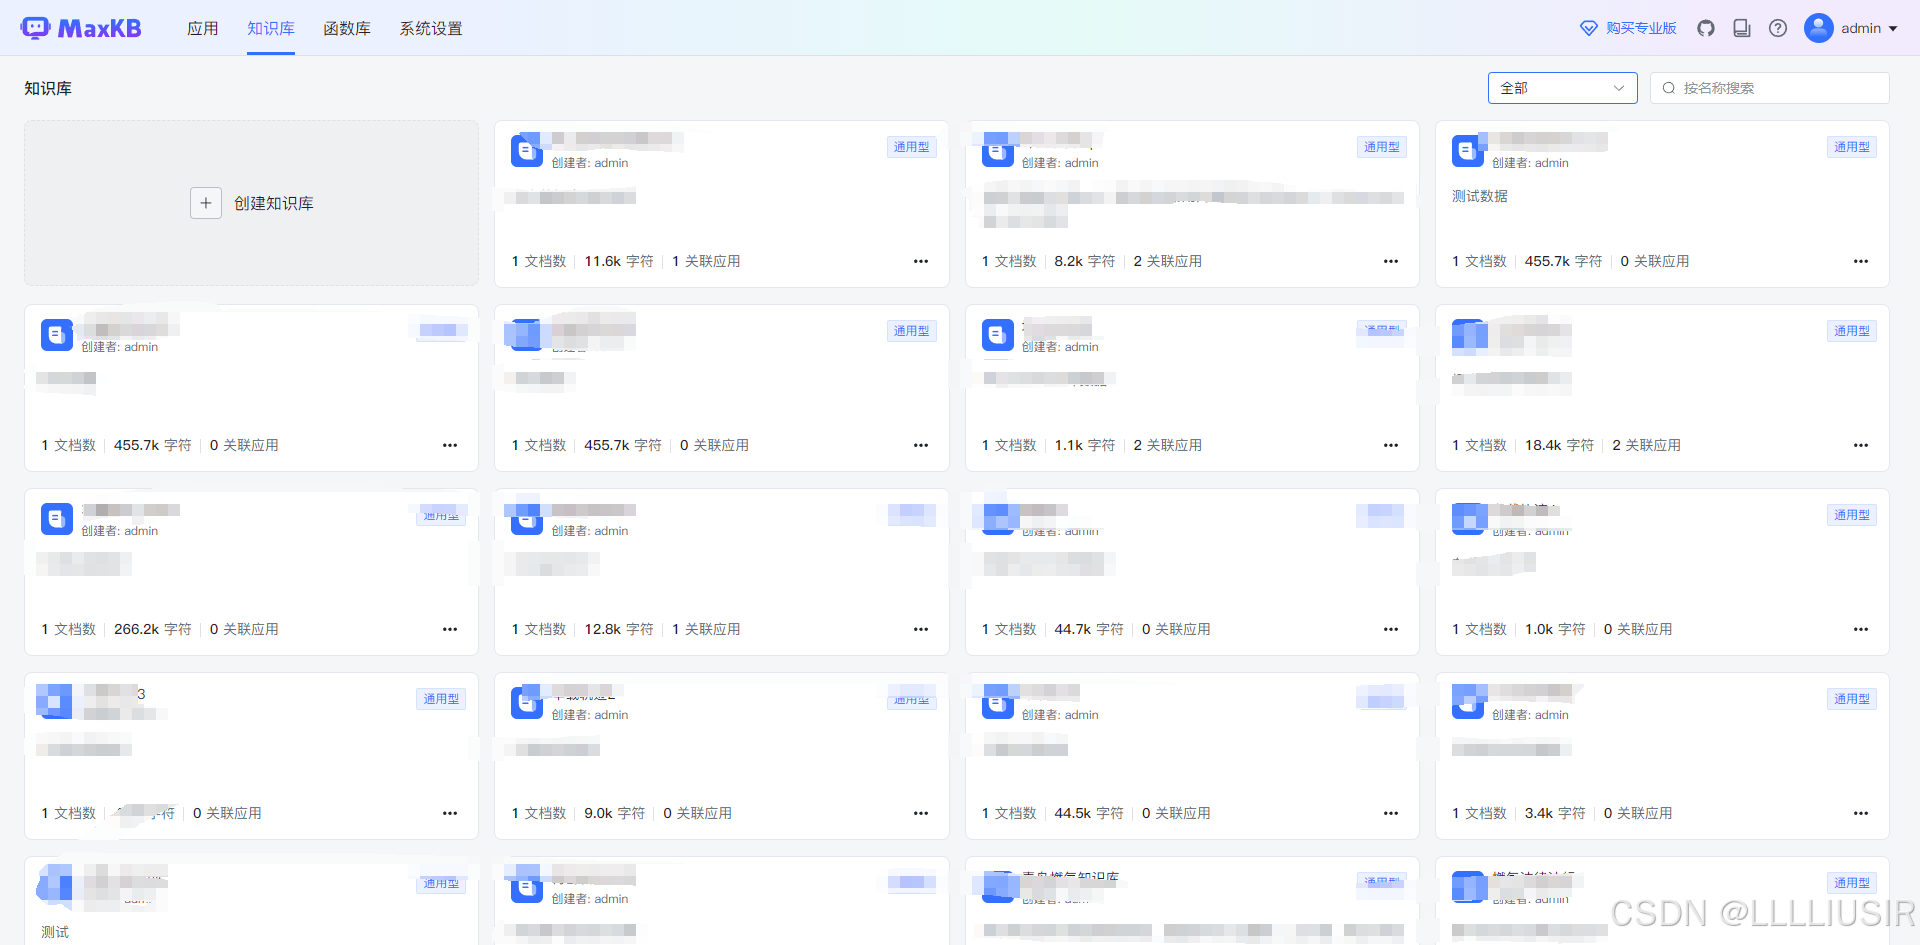Click the '8.2k 字符' stat
This screenshot has height=945, width=1920.
[1085, 261]
